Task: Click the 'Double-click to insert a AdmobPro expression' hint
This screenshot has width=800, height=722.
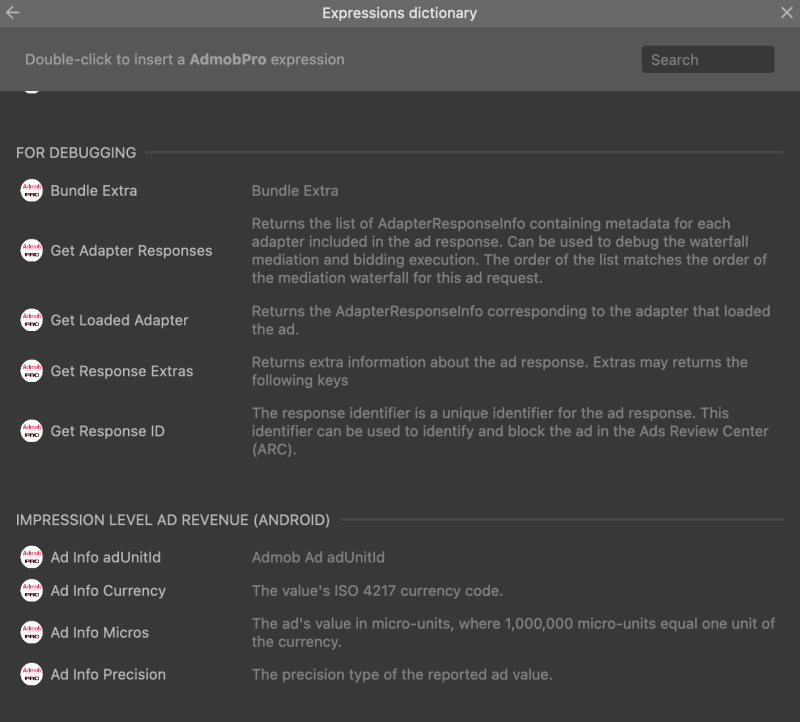Action: [185, 60]
